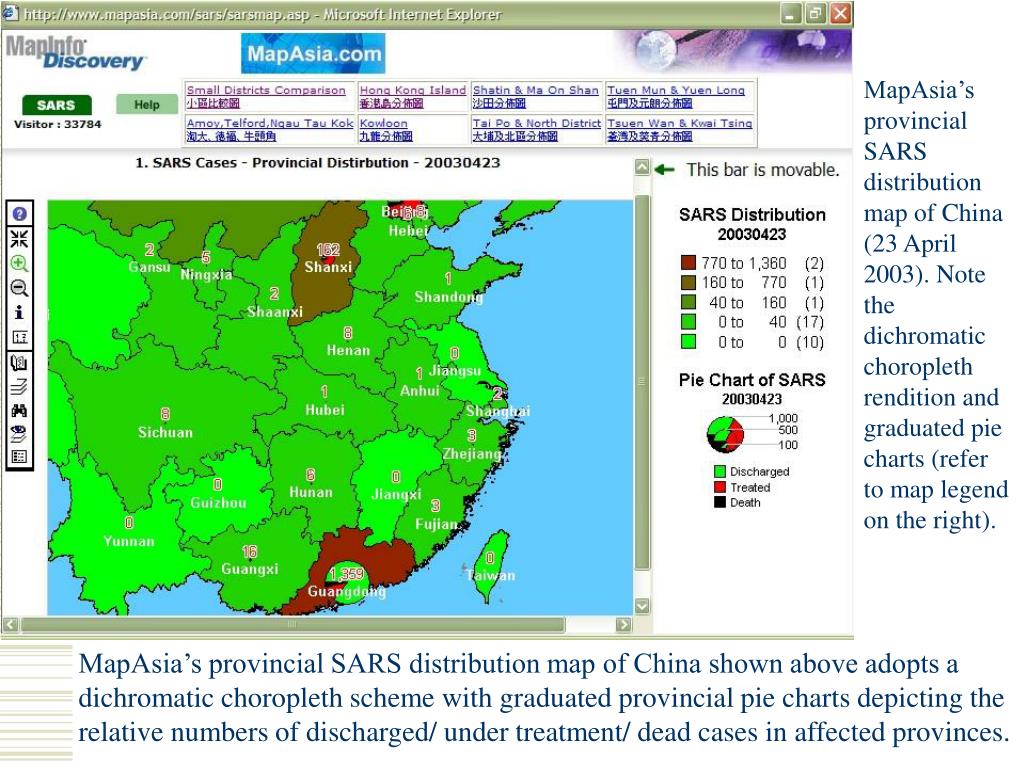This screenshot has height=768, width=1024.
Task: Click the SARS green button
Action: pos(56,105)
